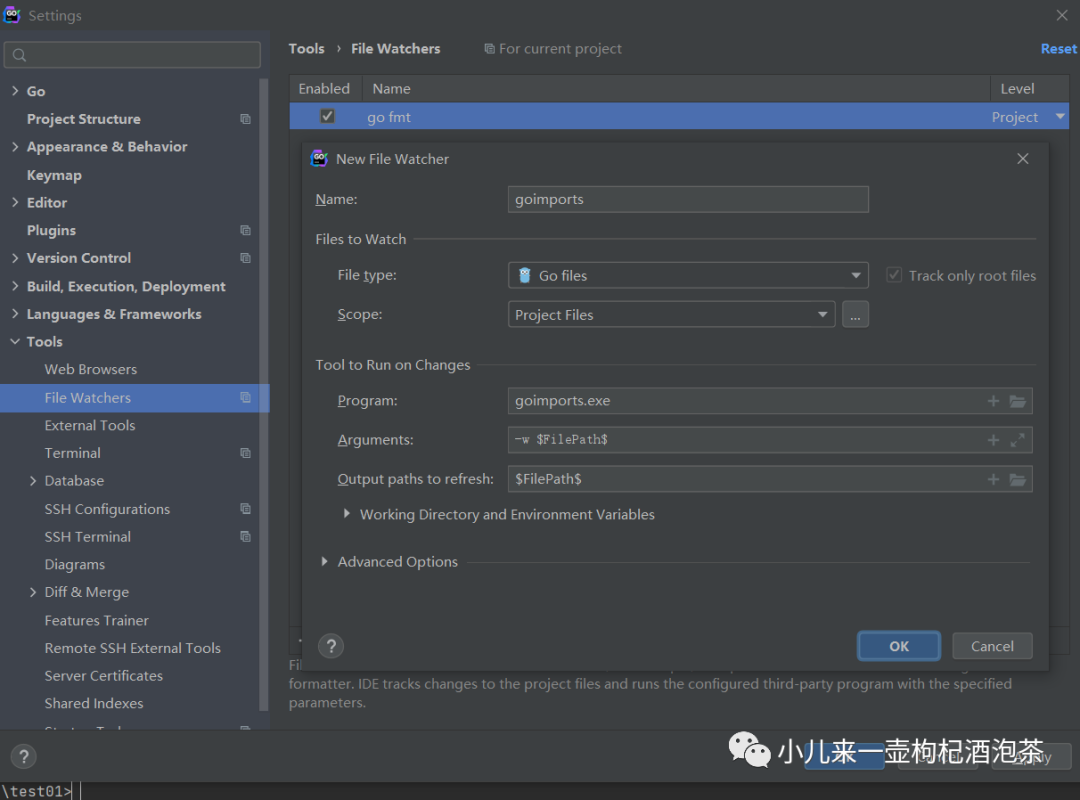This screenshot has height=800, width=1080.
Task: Click project-level icon beside Terminal
Action: [245, 453]
